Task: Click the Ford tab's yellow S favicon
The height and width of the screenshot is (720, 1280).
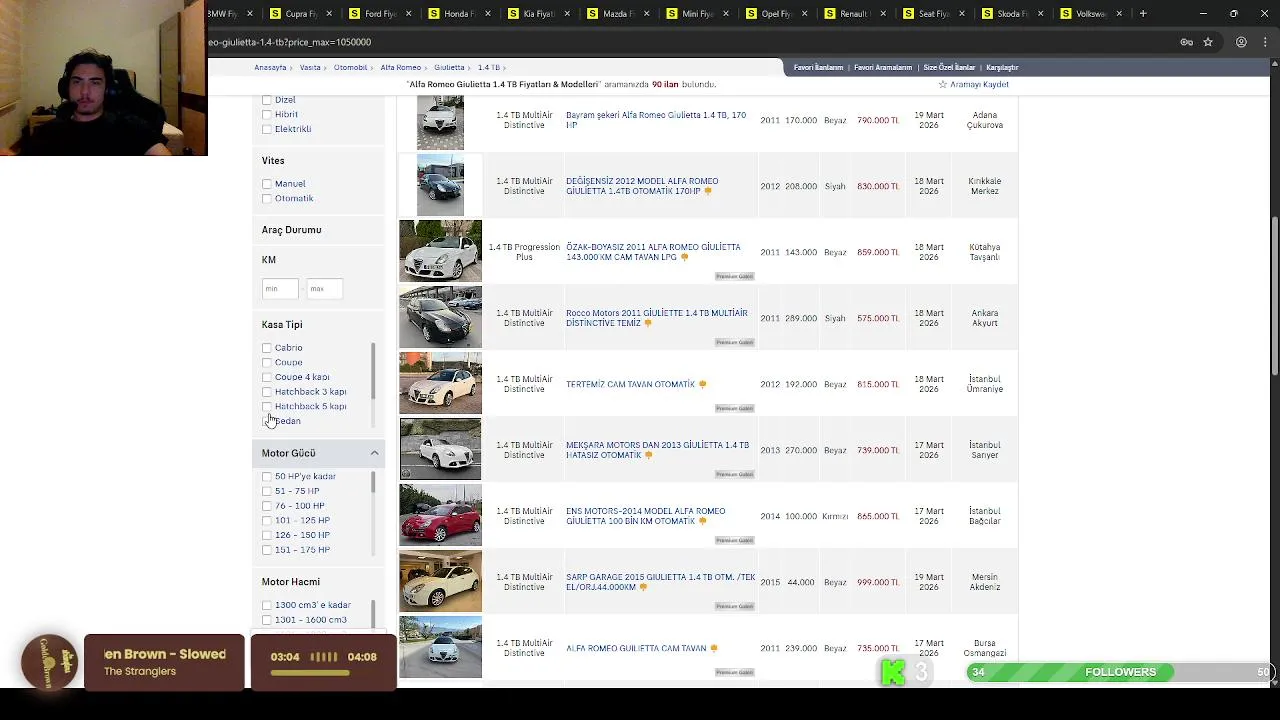Action: [x=355, y=13]
